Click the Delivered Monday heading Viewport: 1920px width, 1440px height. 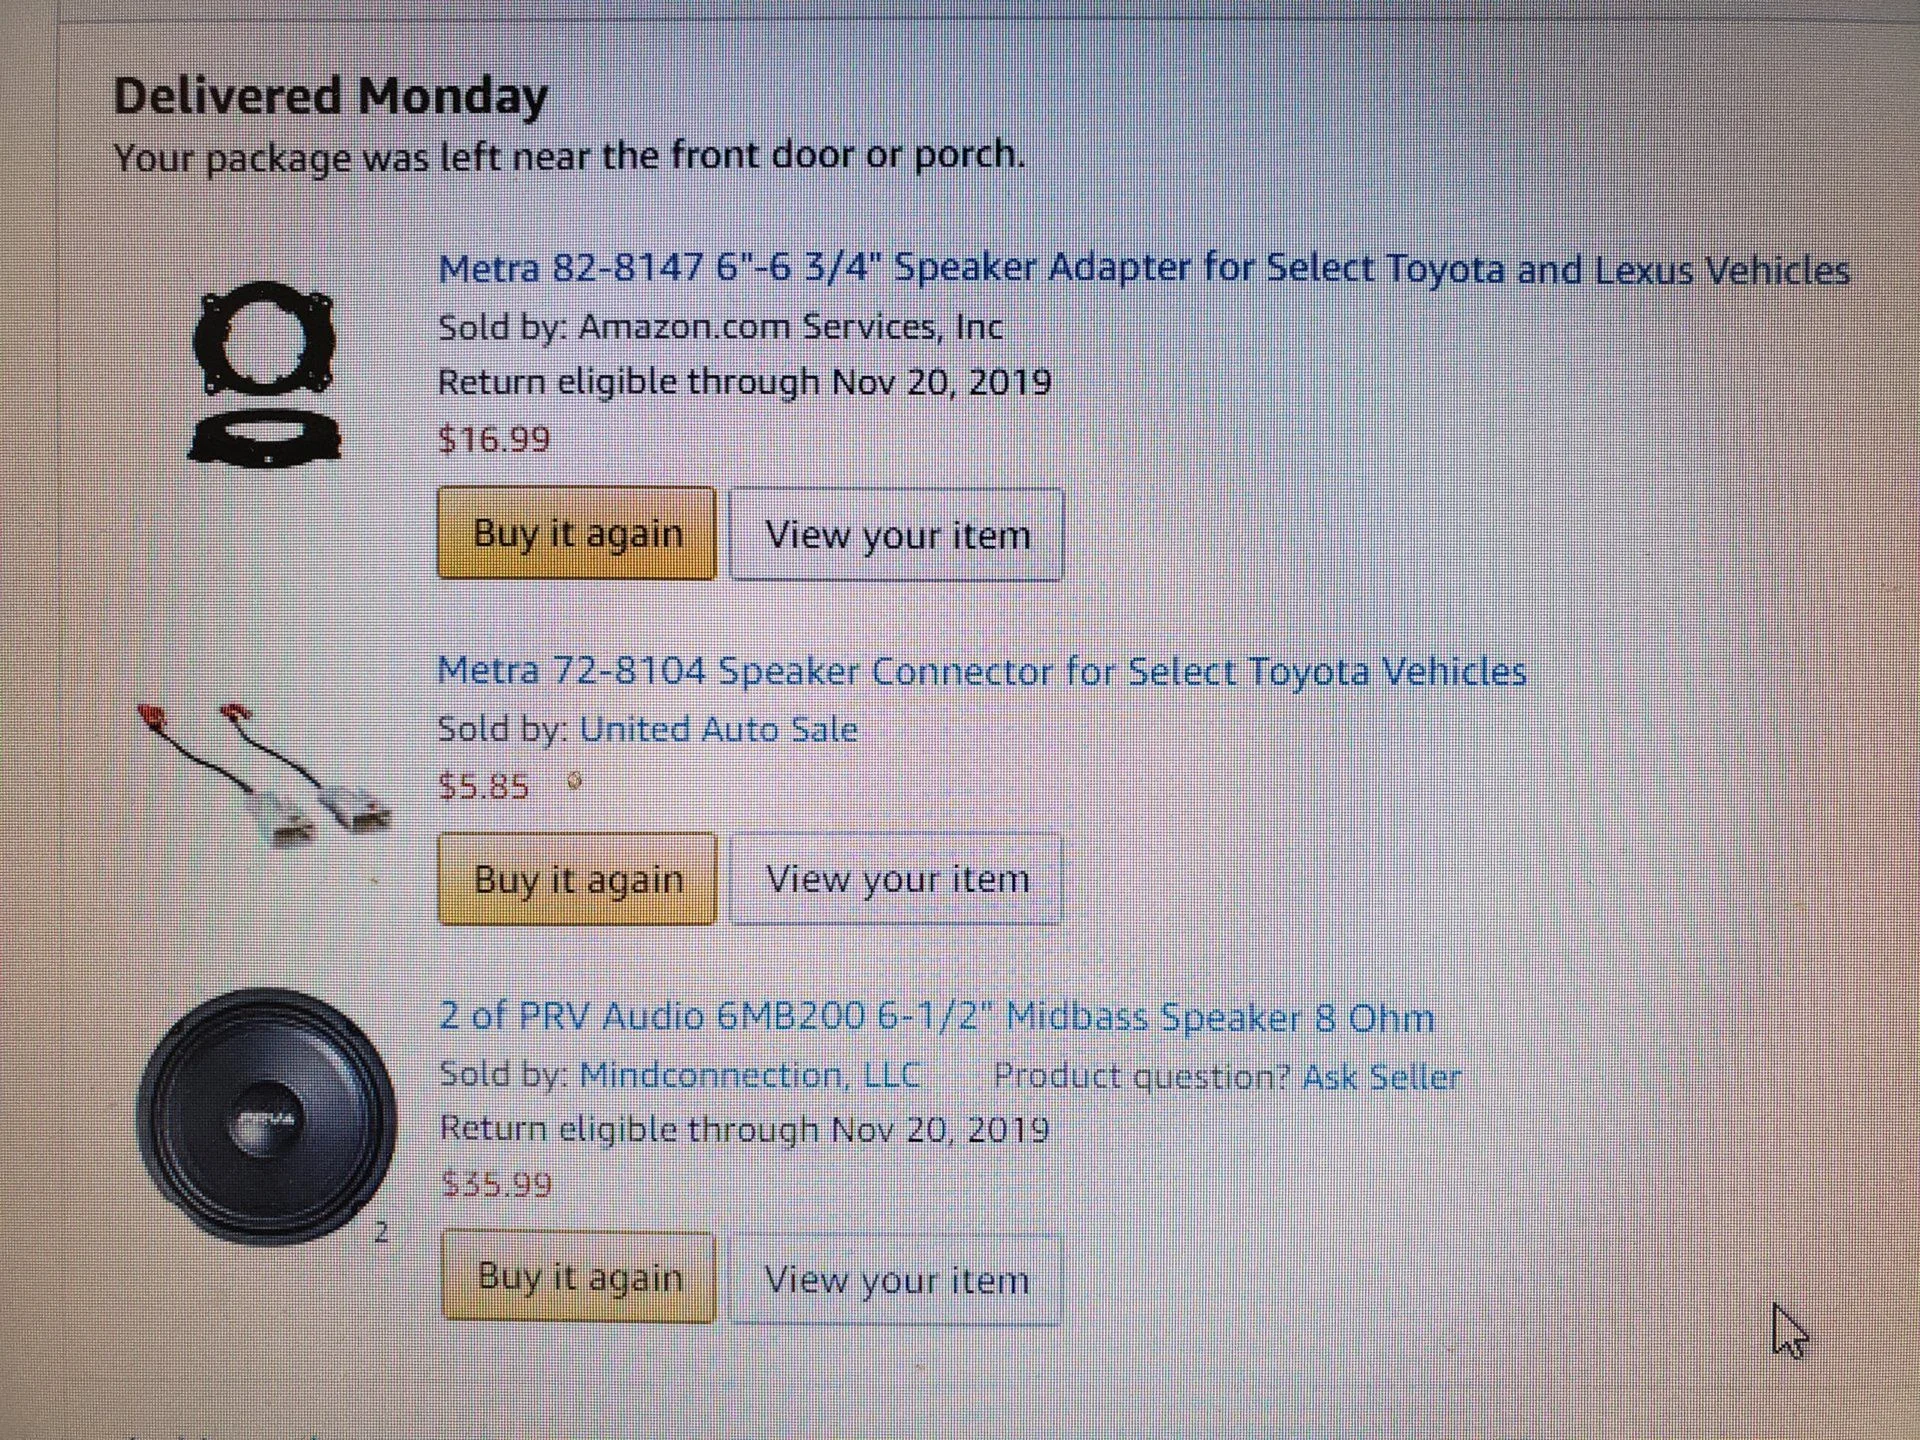click(x=330, y=97)
